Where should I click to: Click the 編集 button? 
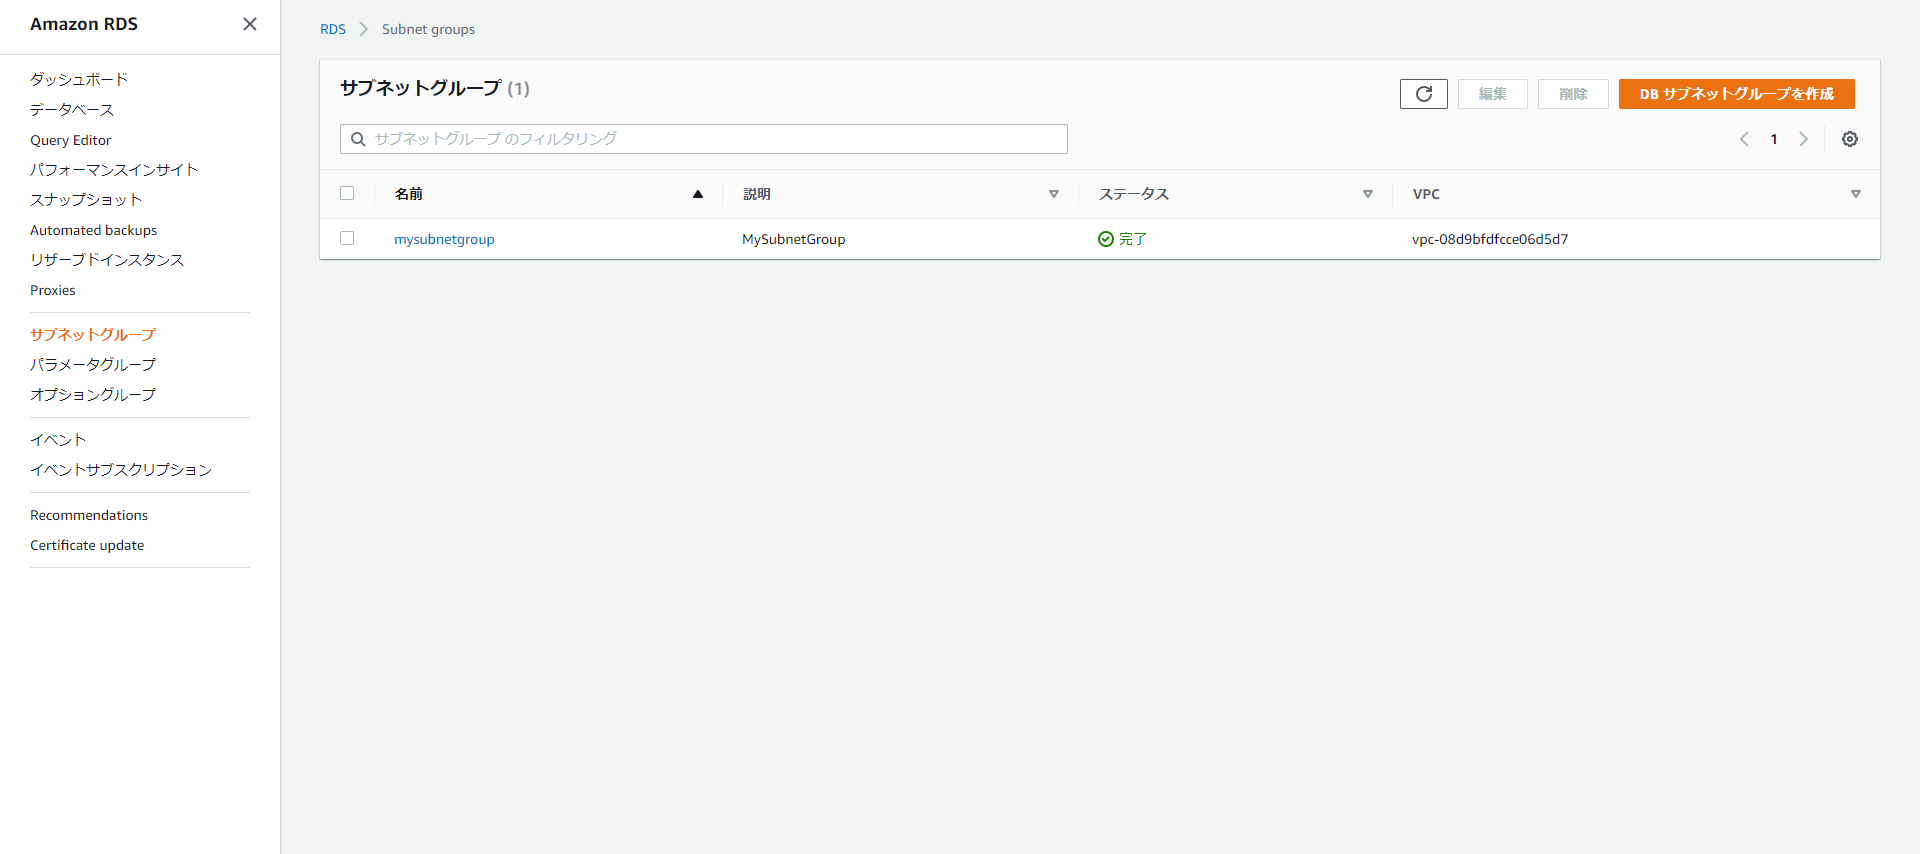1493,94
